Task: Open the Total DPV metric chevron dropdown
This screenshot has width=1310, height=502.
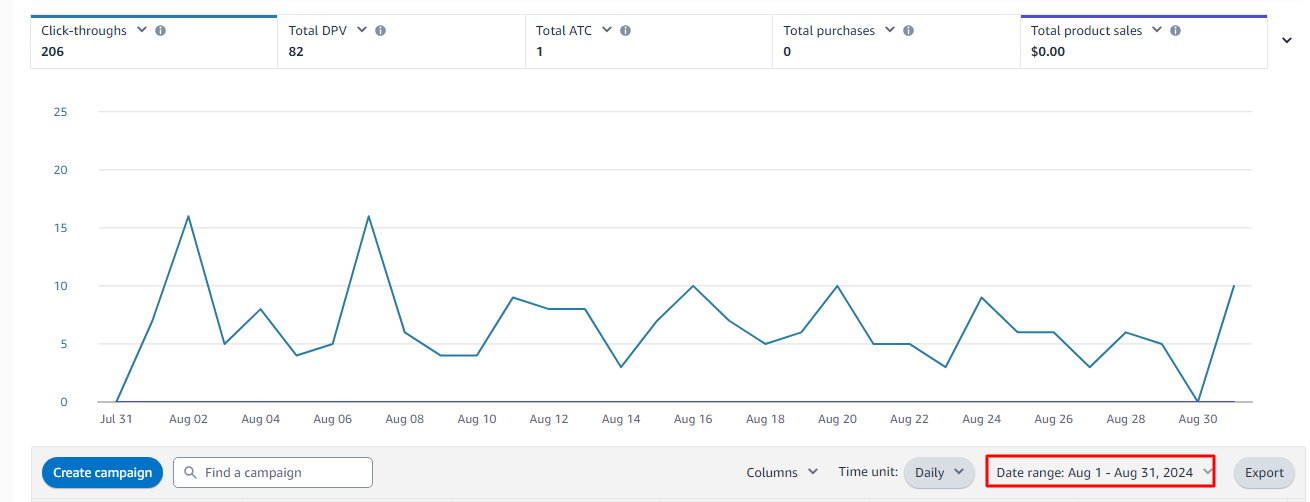Action: 361,30
